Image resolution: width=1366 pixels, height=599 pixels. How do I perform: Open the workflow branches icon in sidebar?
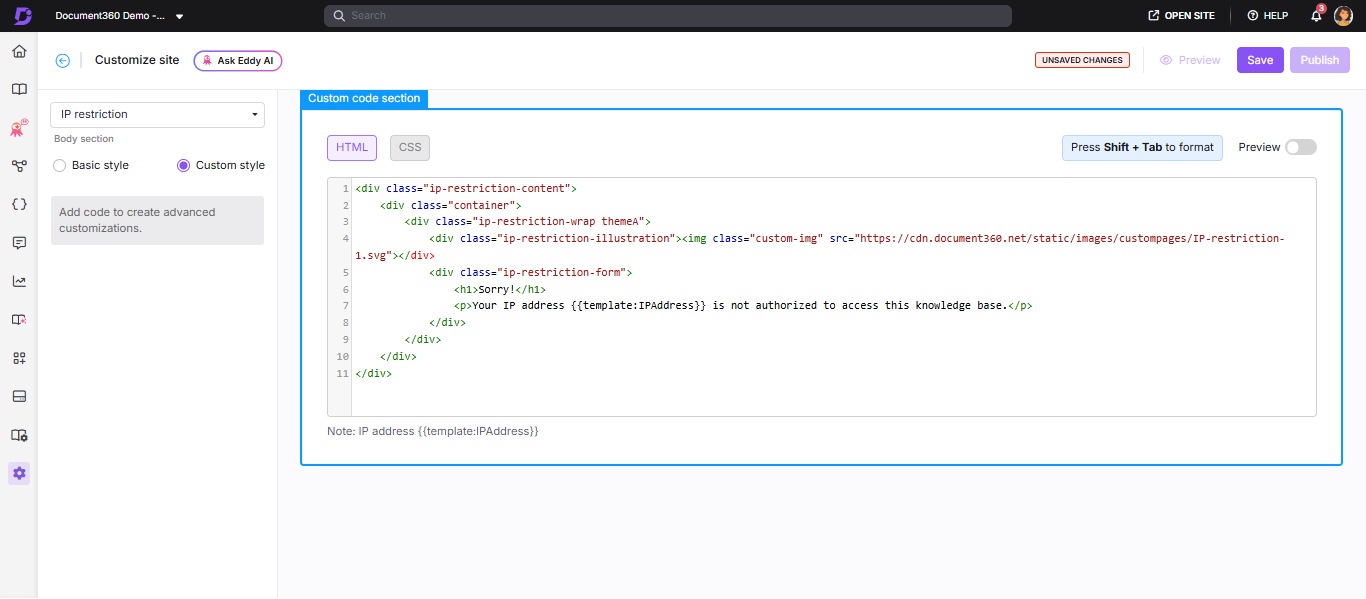(x=19, y=166)
